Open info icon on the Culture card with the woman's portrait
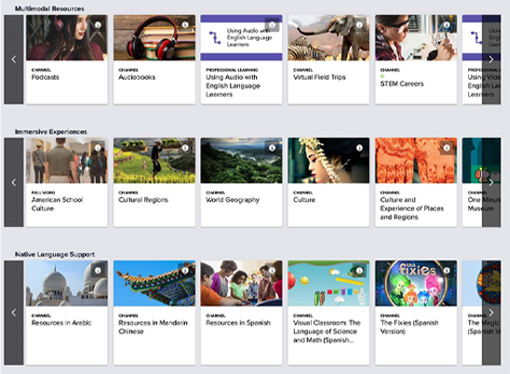This screenshot has height=374, width=510. point(359,148)
